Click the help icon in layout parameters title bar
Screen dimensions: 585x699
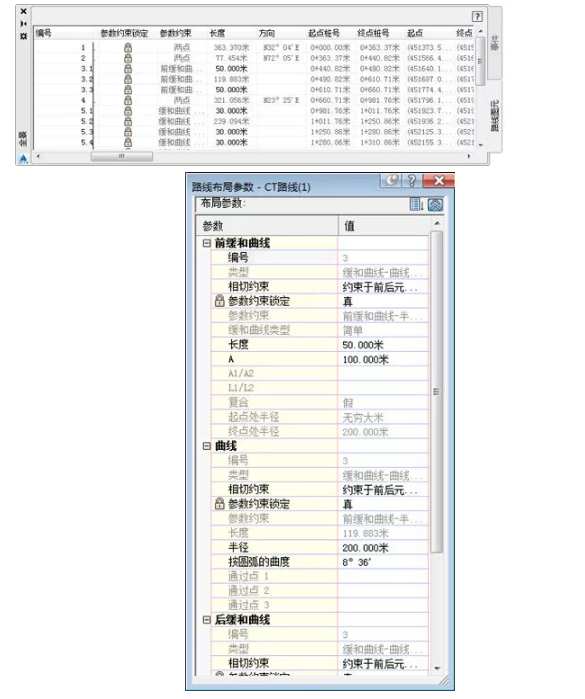click(x=412, y=180)
